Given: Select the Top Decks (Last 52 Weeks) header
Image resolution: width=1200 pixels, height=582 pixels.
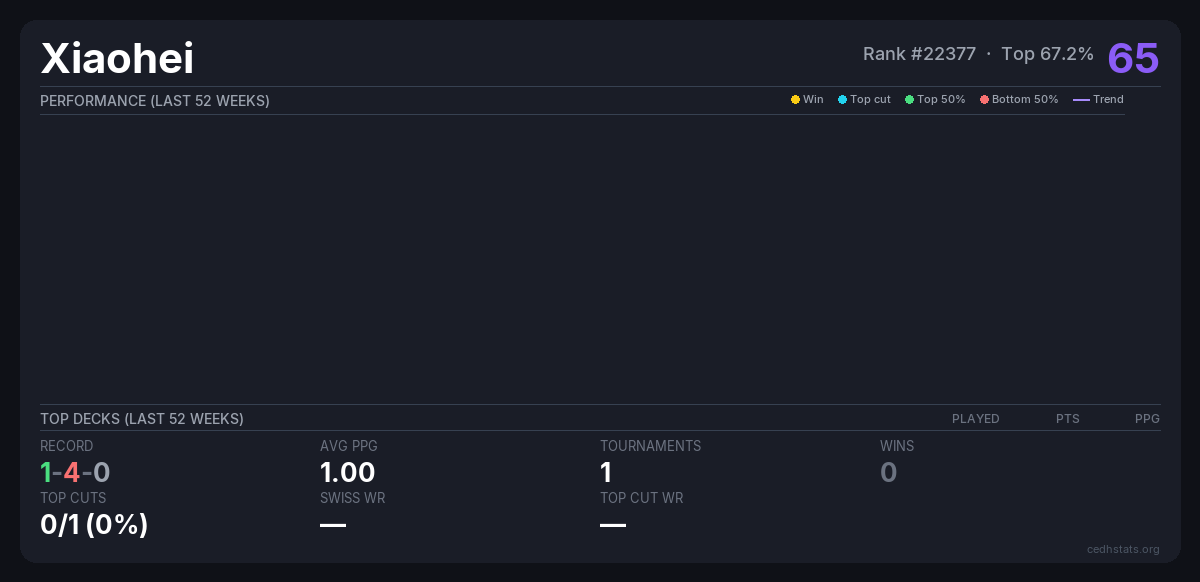Looking at the screenshot, I should [x=142, y=419].
